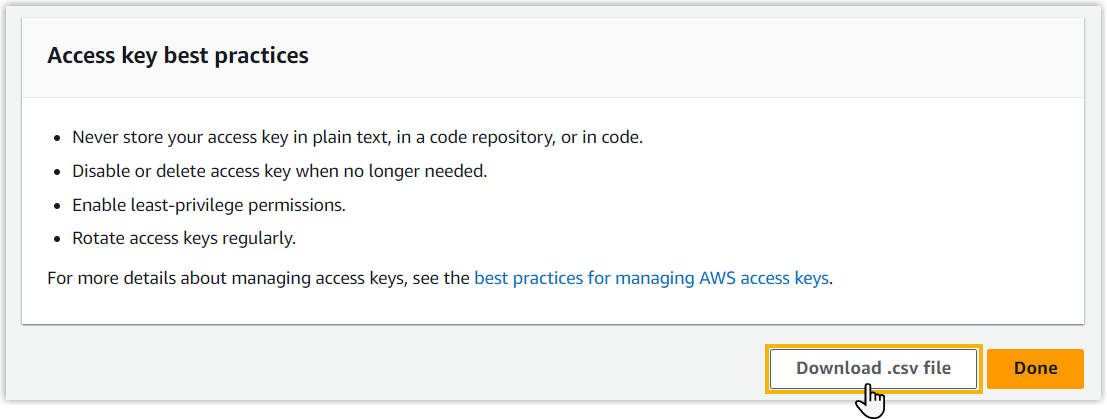Click the "Access key best practices" heading
1107x419 pixels.
coord(178,56)
